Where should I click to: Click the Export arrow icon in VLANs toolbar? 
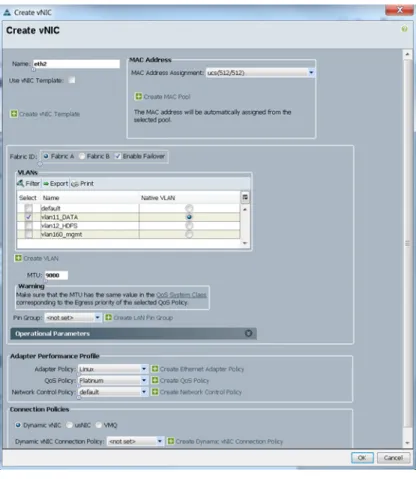[x=46, y=184]
